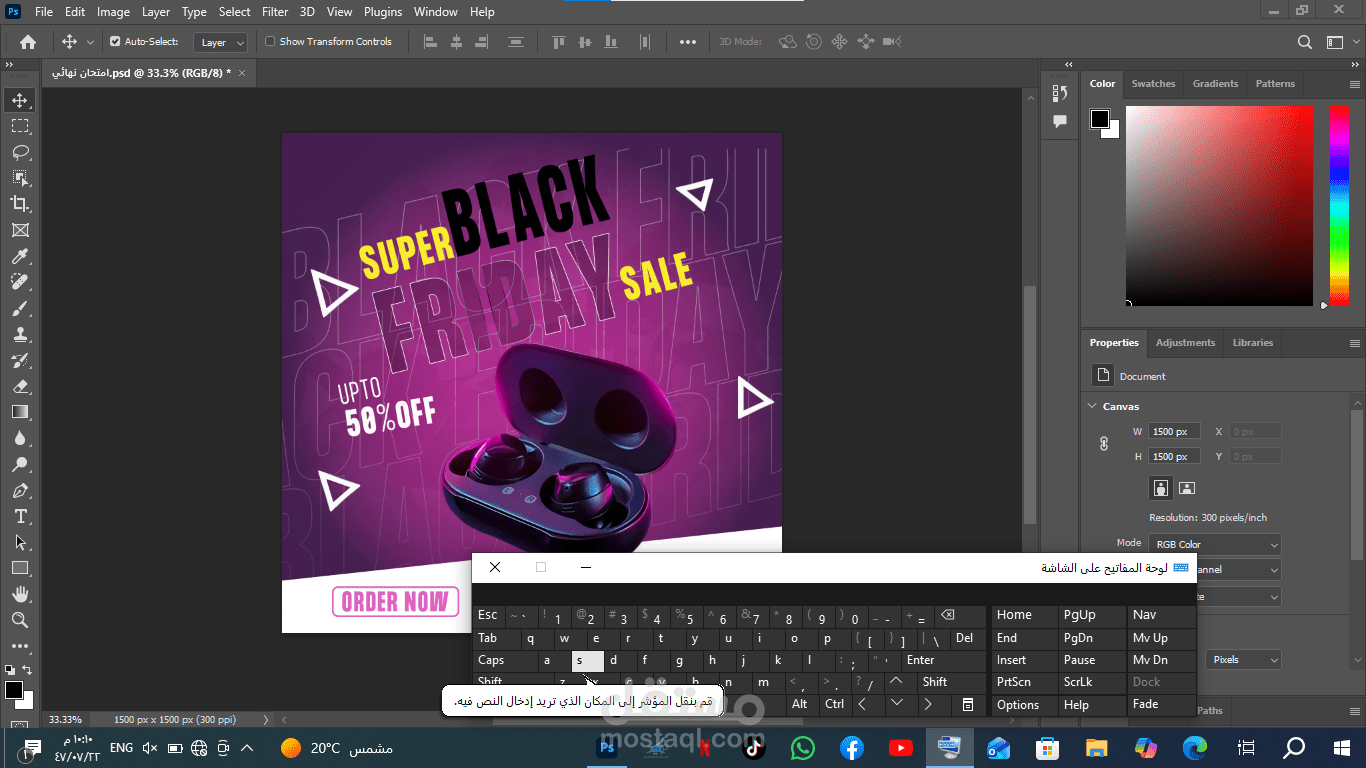The width and height of the screenshot is (1366, 768).
Task: Toggle the Caps key on on-screen keyboard
Action: [503, 660]
